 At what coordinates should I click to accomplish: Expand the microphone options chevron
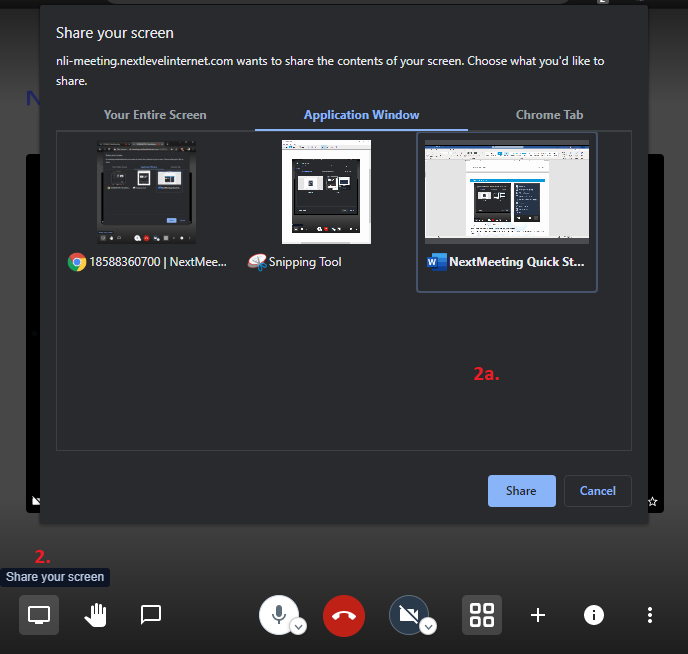click(299, 626)
